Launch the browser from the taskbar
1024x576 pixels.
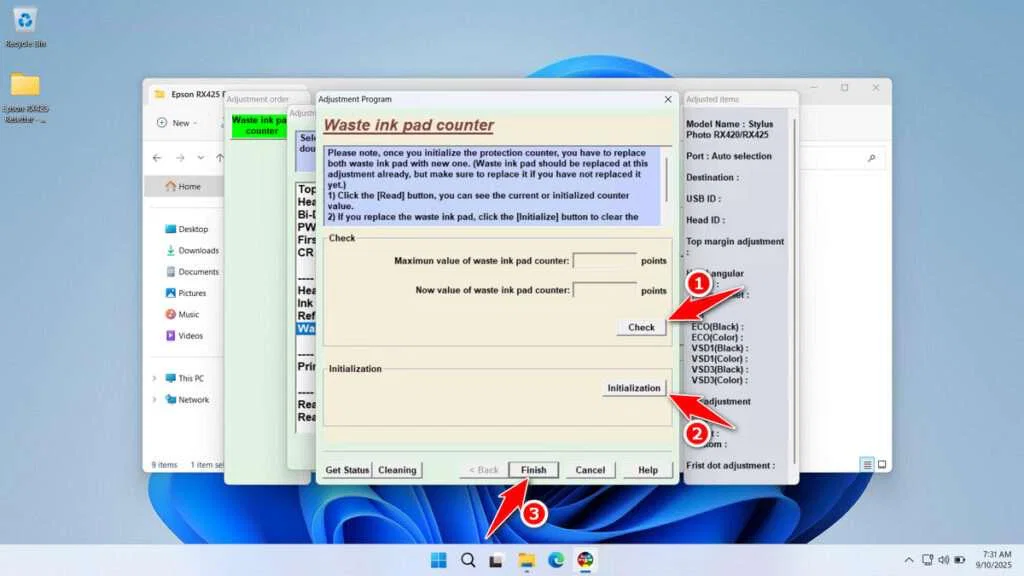click(x=557, y=561)
